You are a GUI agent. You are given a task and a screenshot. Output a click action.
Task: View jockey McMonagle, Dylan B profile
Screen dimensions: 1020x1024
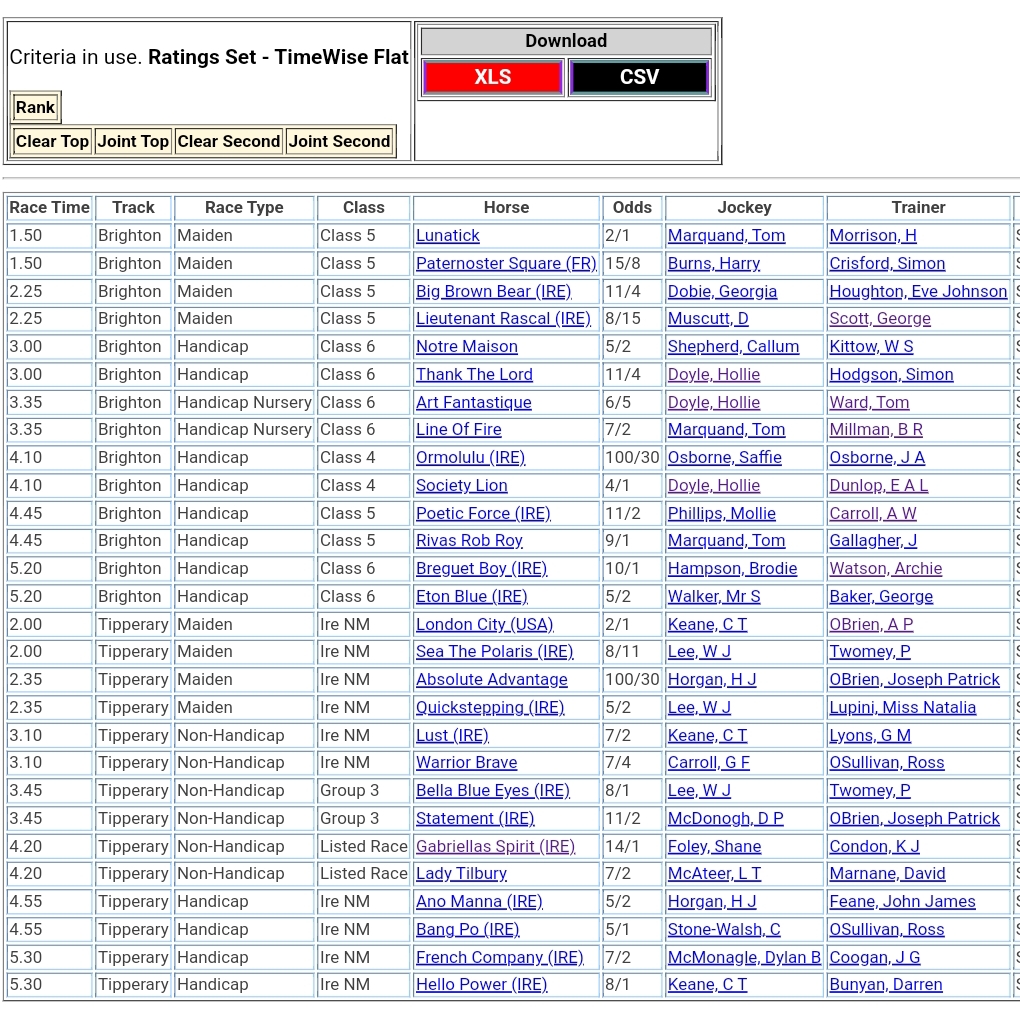tap(744, 958)
